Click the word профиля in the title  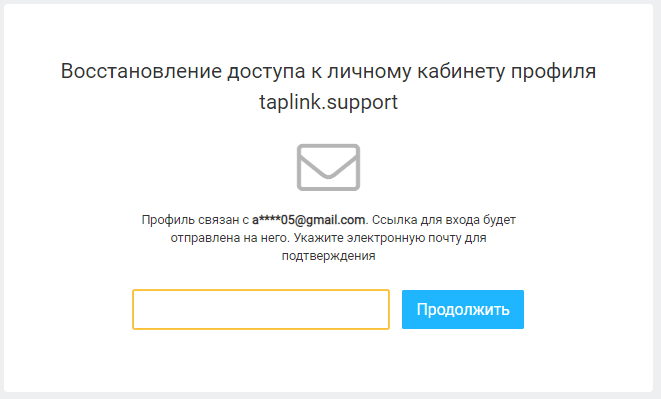coord(554,71)
